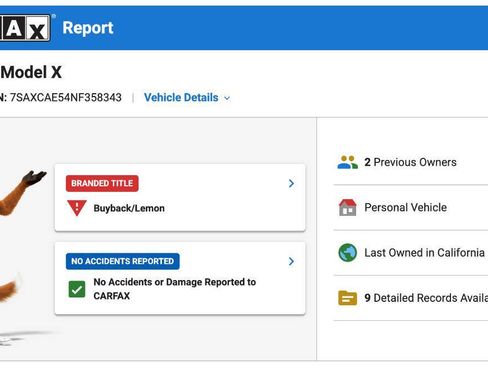Click the 'Model X' heading
The width and height of the screenshot is (488, 366).
tap(31, 72)
